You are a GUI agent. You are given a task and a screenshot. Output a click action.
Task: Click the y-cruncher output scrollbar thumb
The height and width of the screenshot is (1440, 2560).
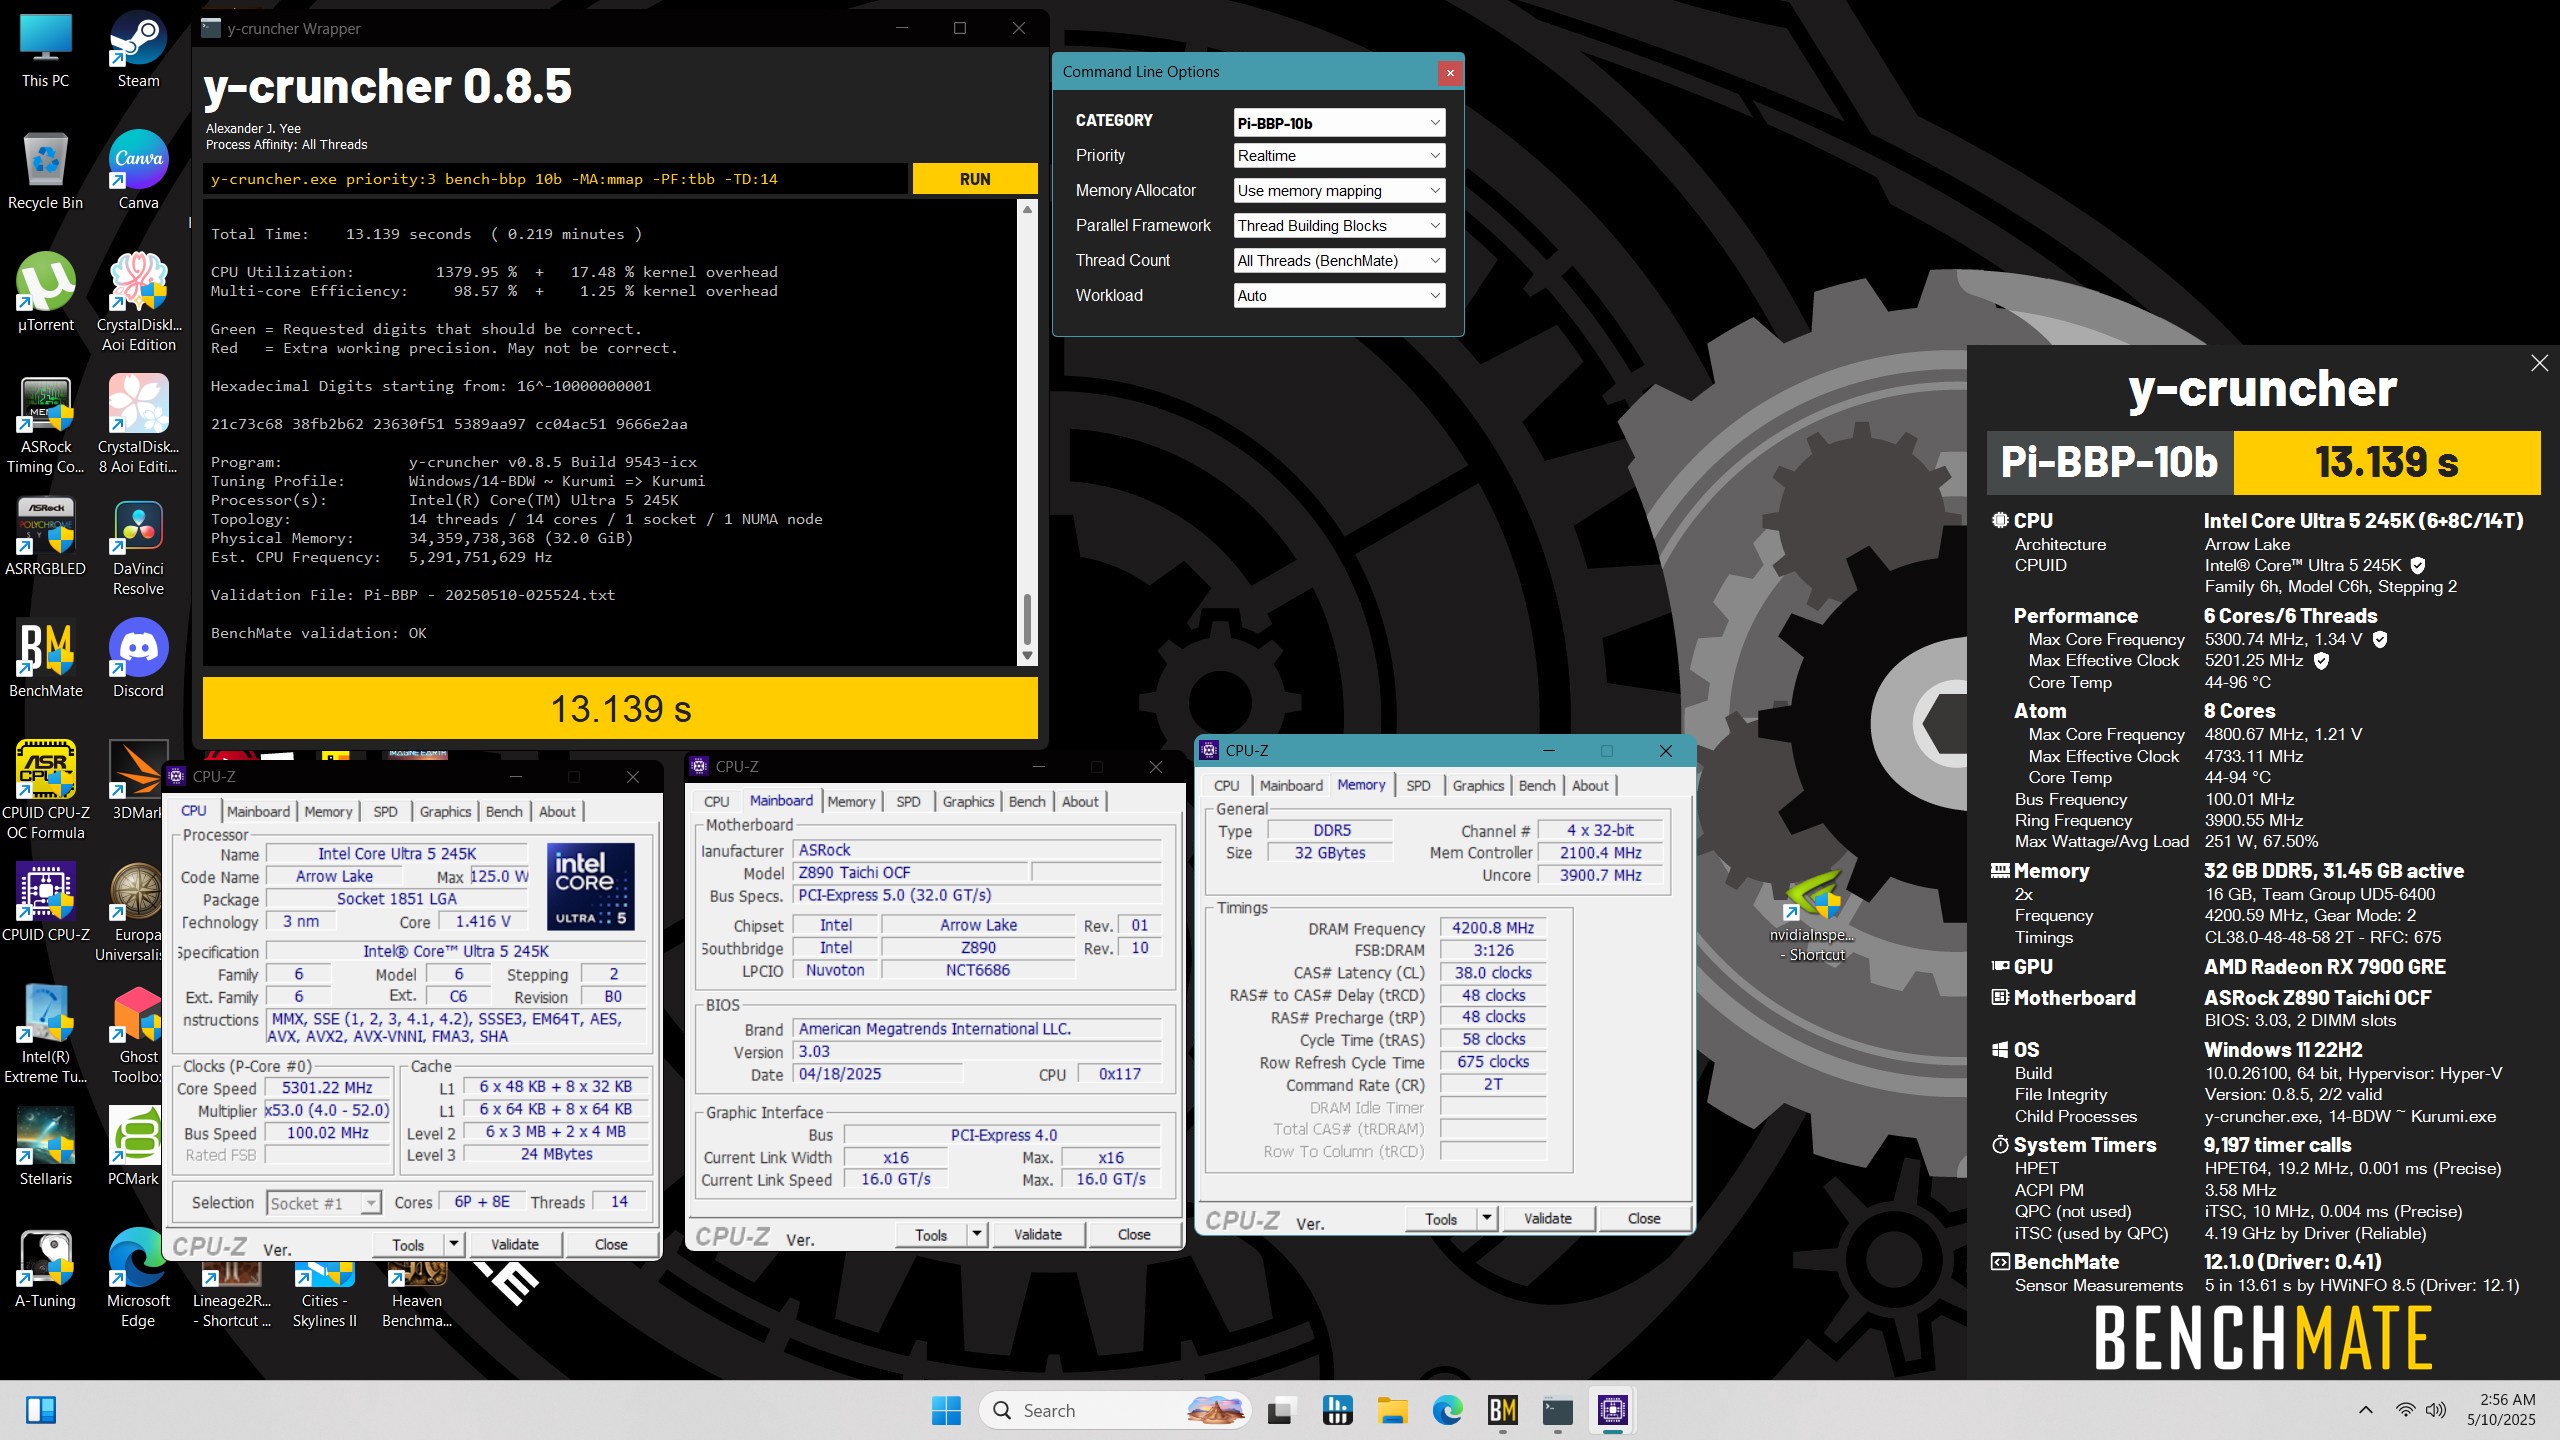pos(1027,618)
